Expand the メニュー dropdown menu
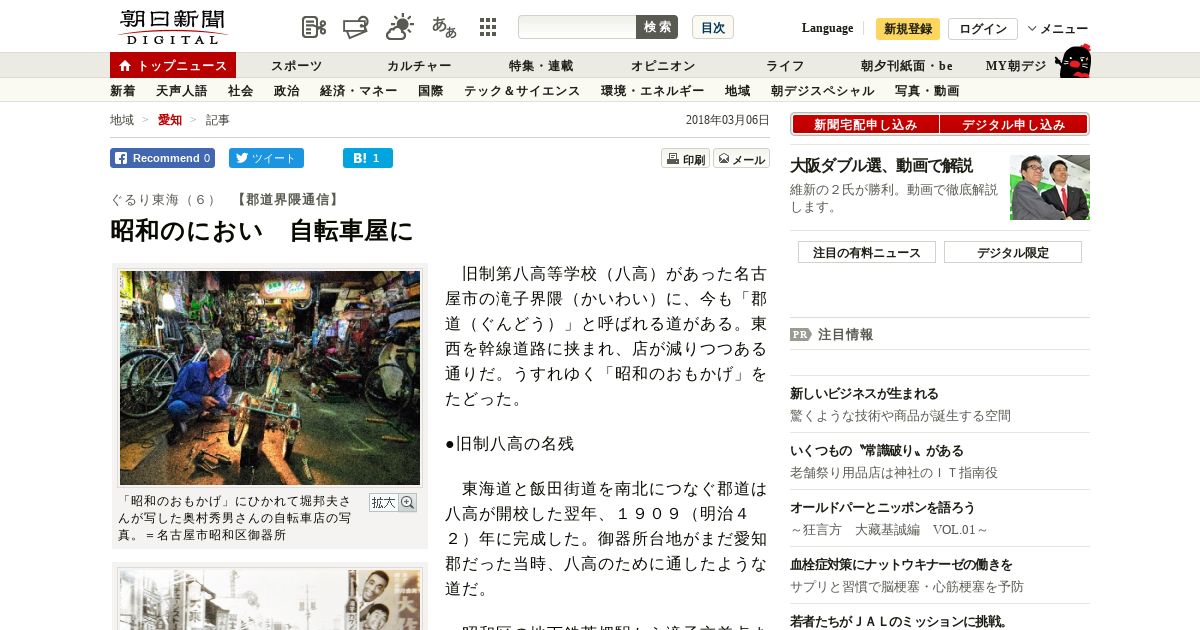 click(1058, 29)
